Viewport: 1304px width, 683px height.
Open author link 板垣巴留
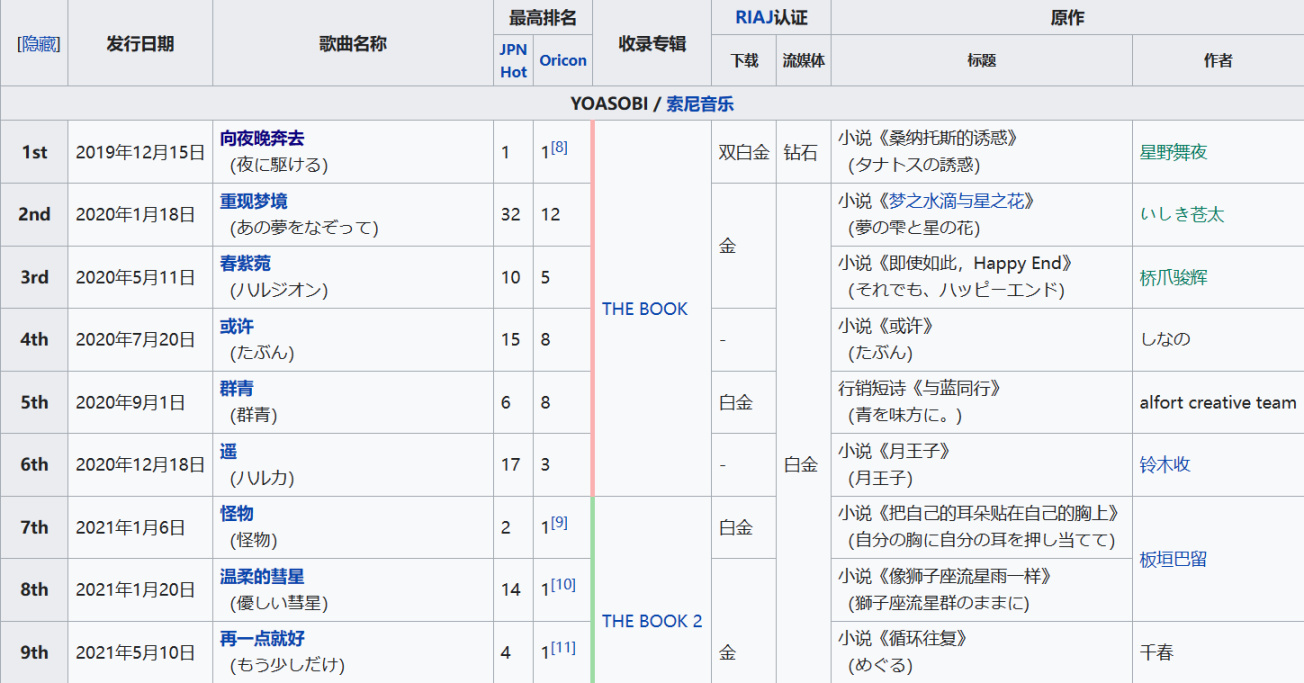coord(1174,559)
